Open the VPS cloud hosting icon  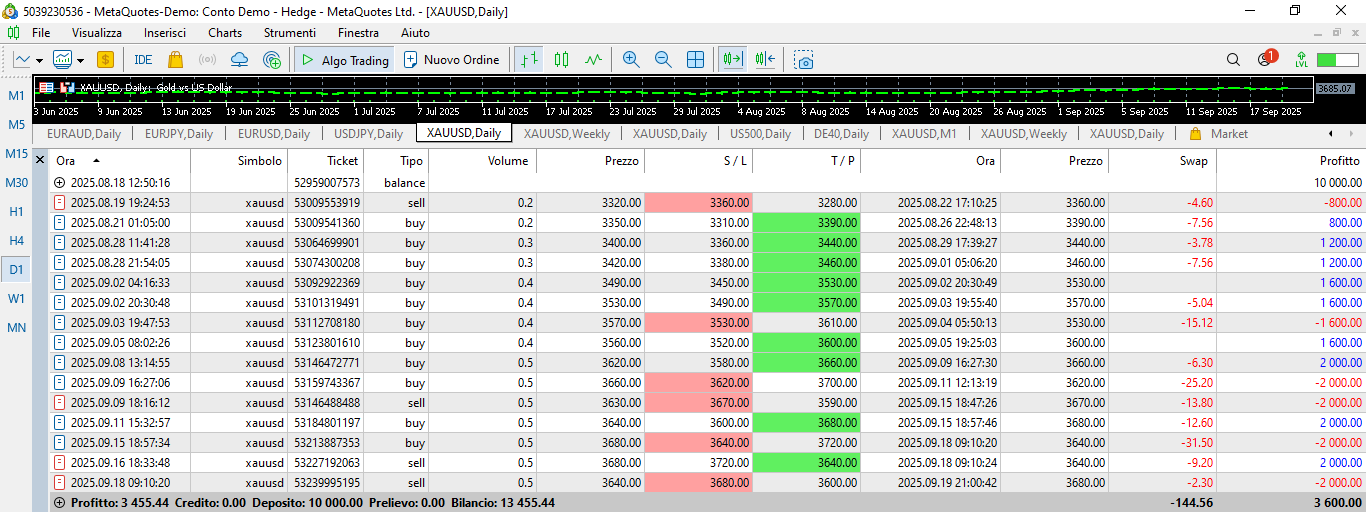(239, 60)
